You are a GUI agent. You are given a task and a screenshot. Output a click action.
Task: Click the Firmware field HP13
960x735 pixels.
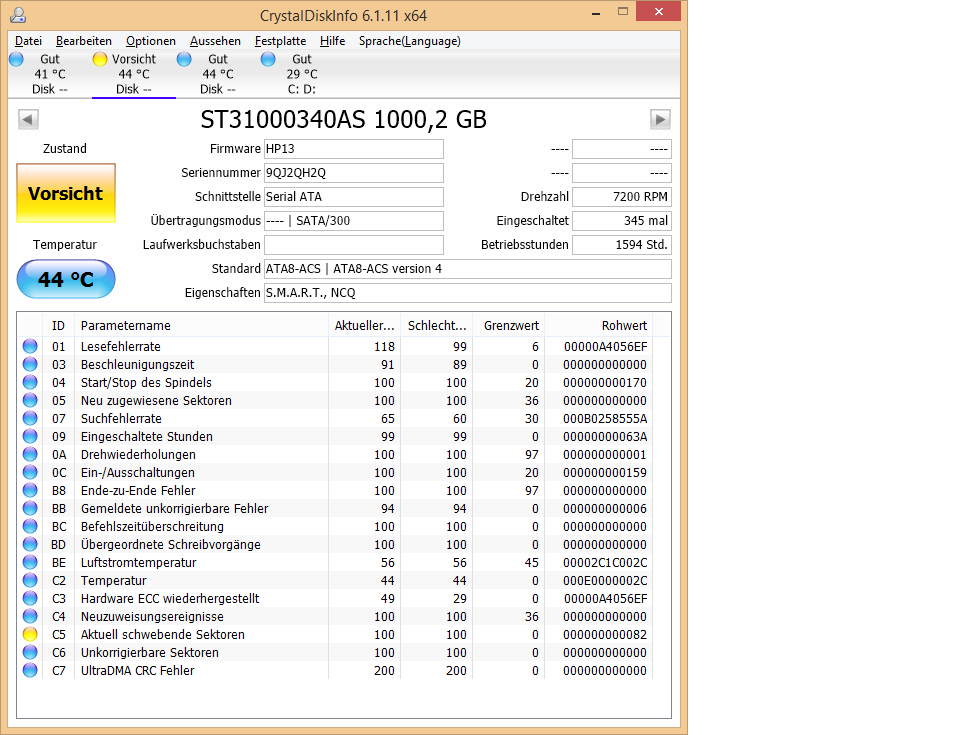(x=353, y=149)
